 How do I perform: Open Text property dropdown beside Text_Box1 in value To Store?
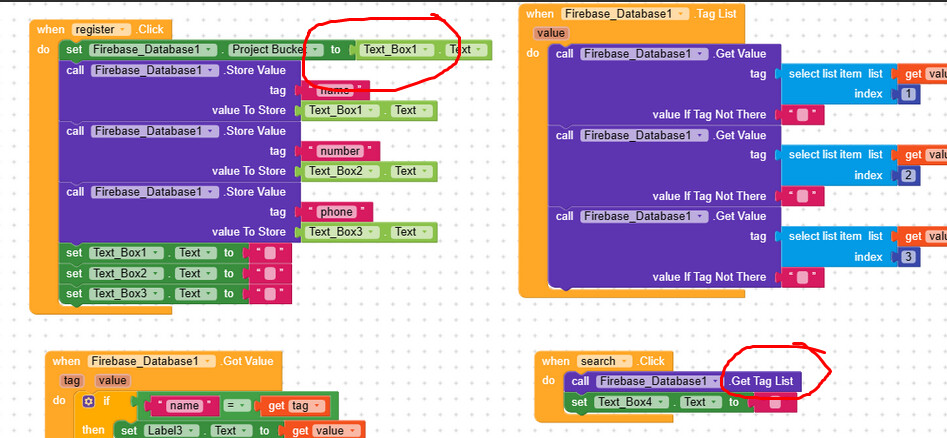411,110
